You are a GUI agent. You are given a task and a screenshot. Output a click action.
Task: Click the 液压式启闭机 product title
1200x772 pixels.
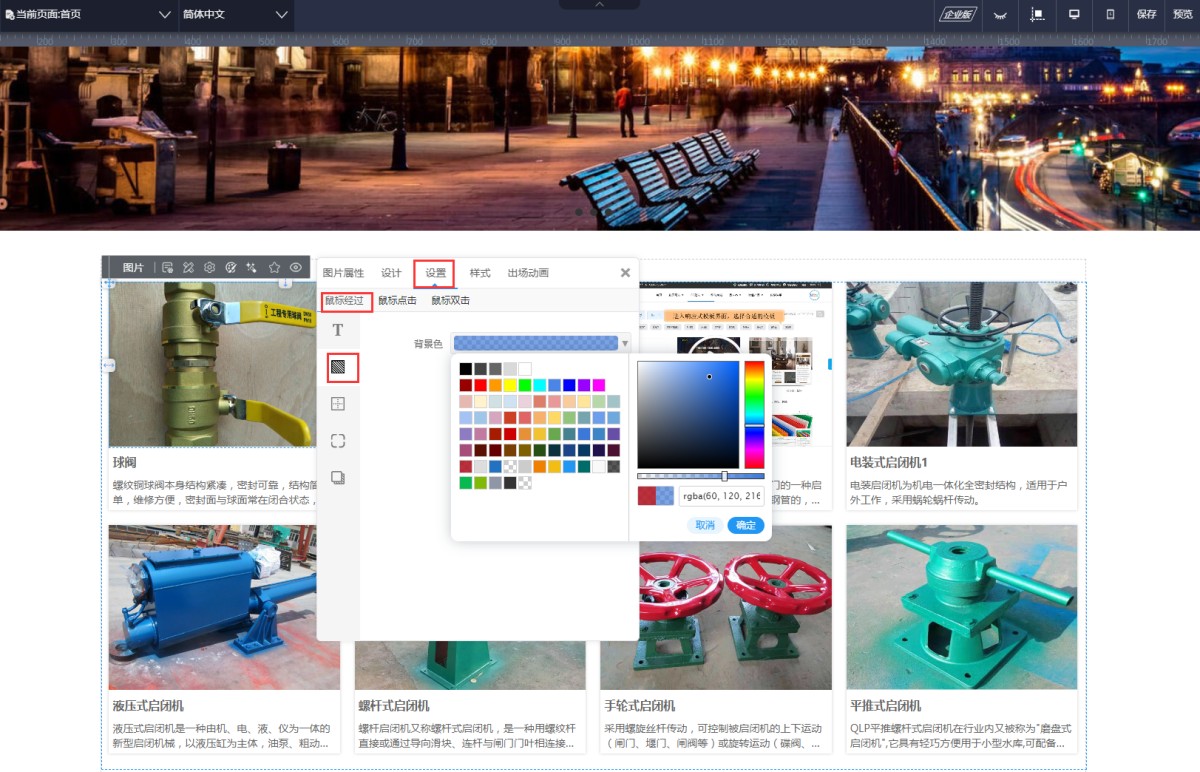coord(149,706)
